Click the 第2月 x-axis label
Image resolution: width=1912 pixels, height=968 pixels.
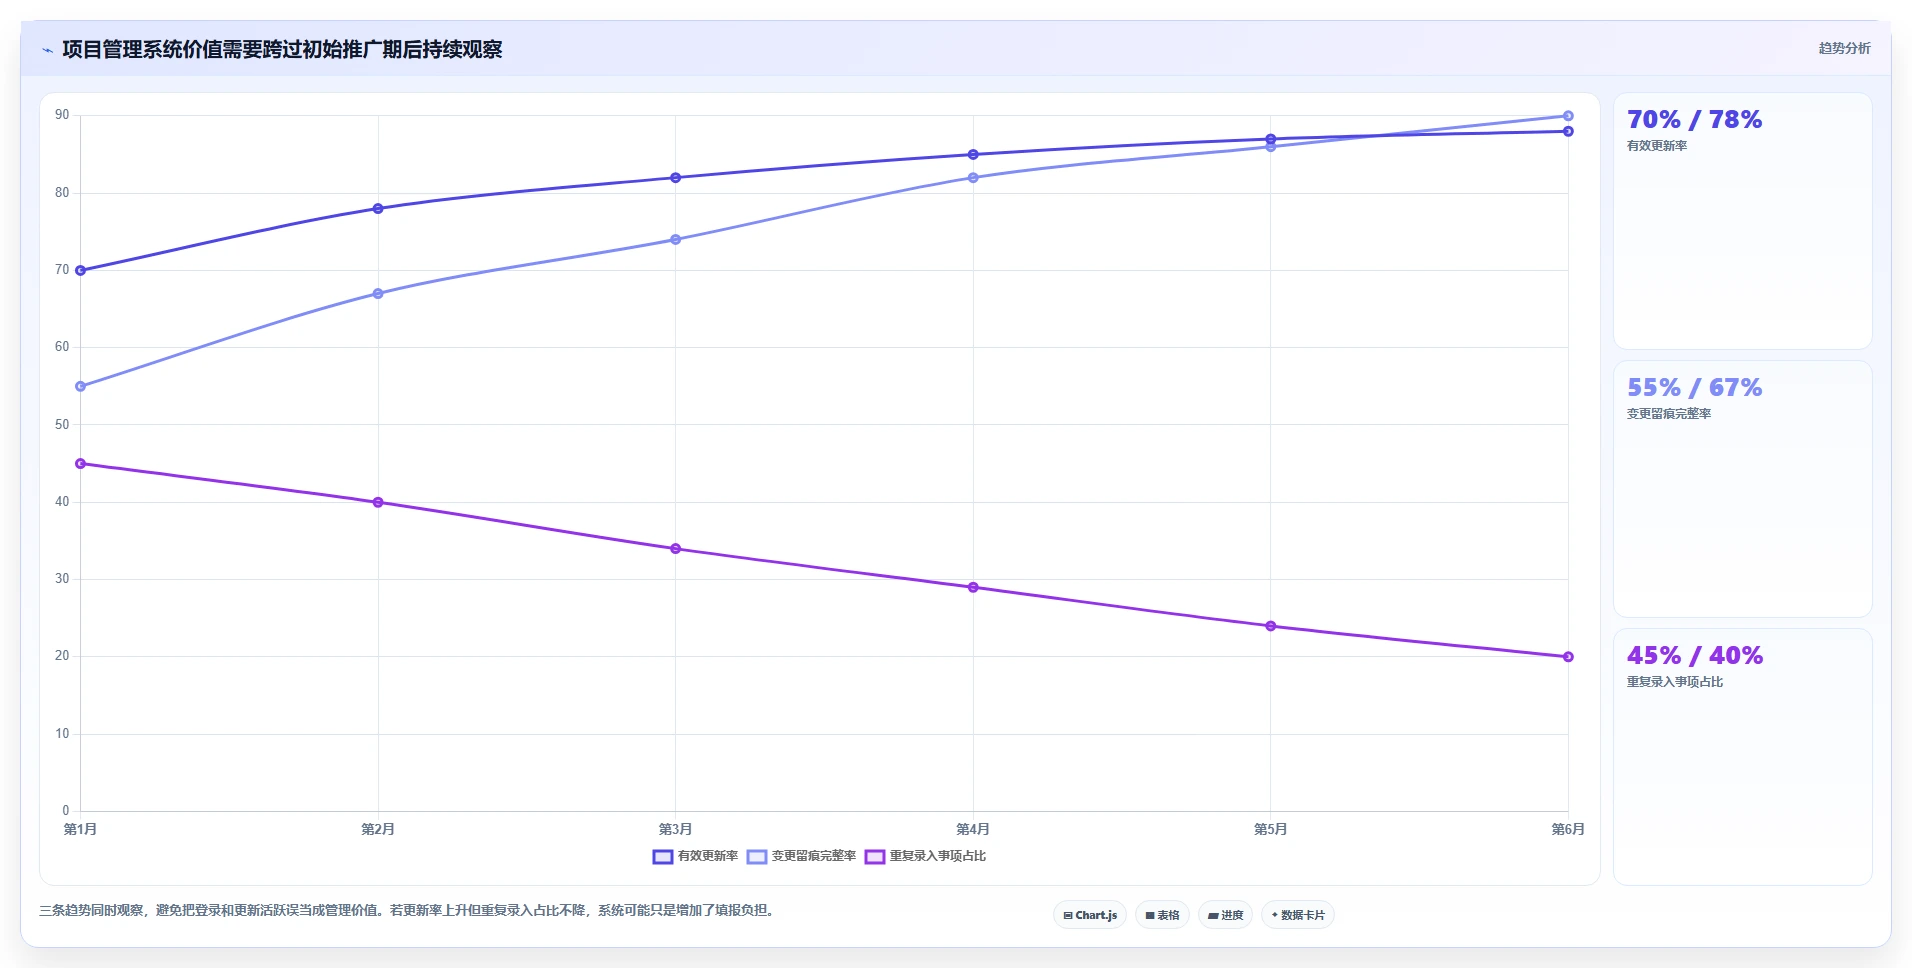click(x=378, y=829)
